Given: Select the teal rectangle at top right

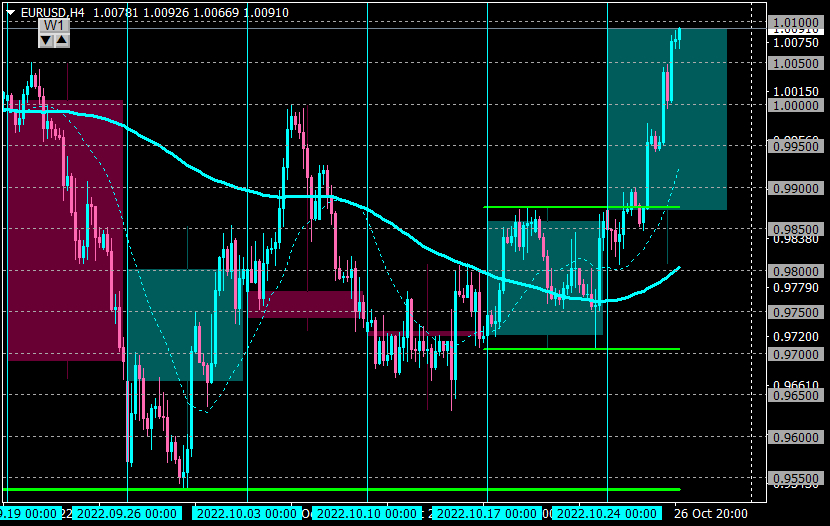Looking at the screenshot, I should [x=667, y=119].
